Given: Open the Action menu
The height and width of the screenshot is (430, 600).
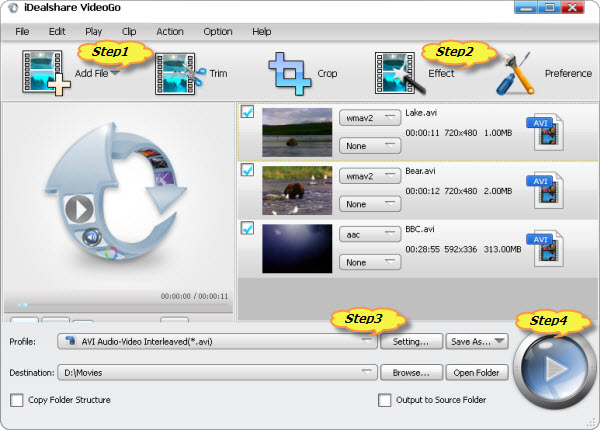Looking at the screenshot, I should pos(170,31).
